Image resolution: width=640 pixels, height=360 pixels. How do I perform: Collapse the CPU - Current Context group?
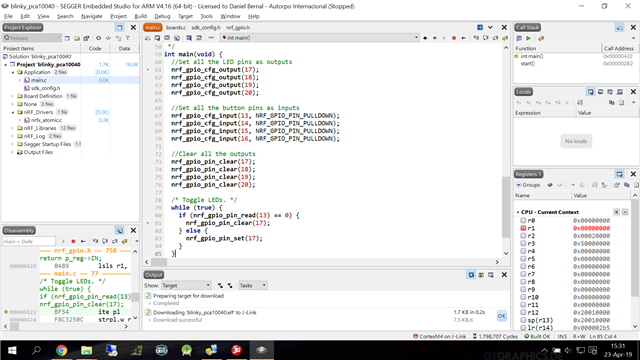point(518,212)
